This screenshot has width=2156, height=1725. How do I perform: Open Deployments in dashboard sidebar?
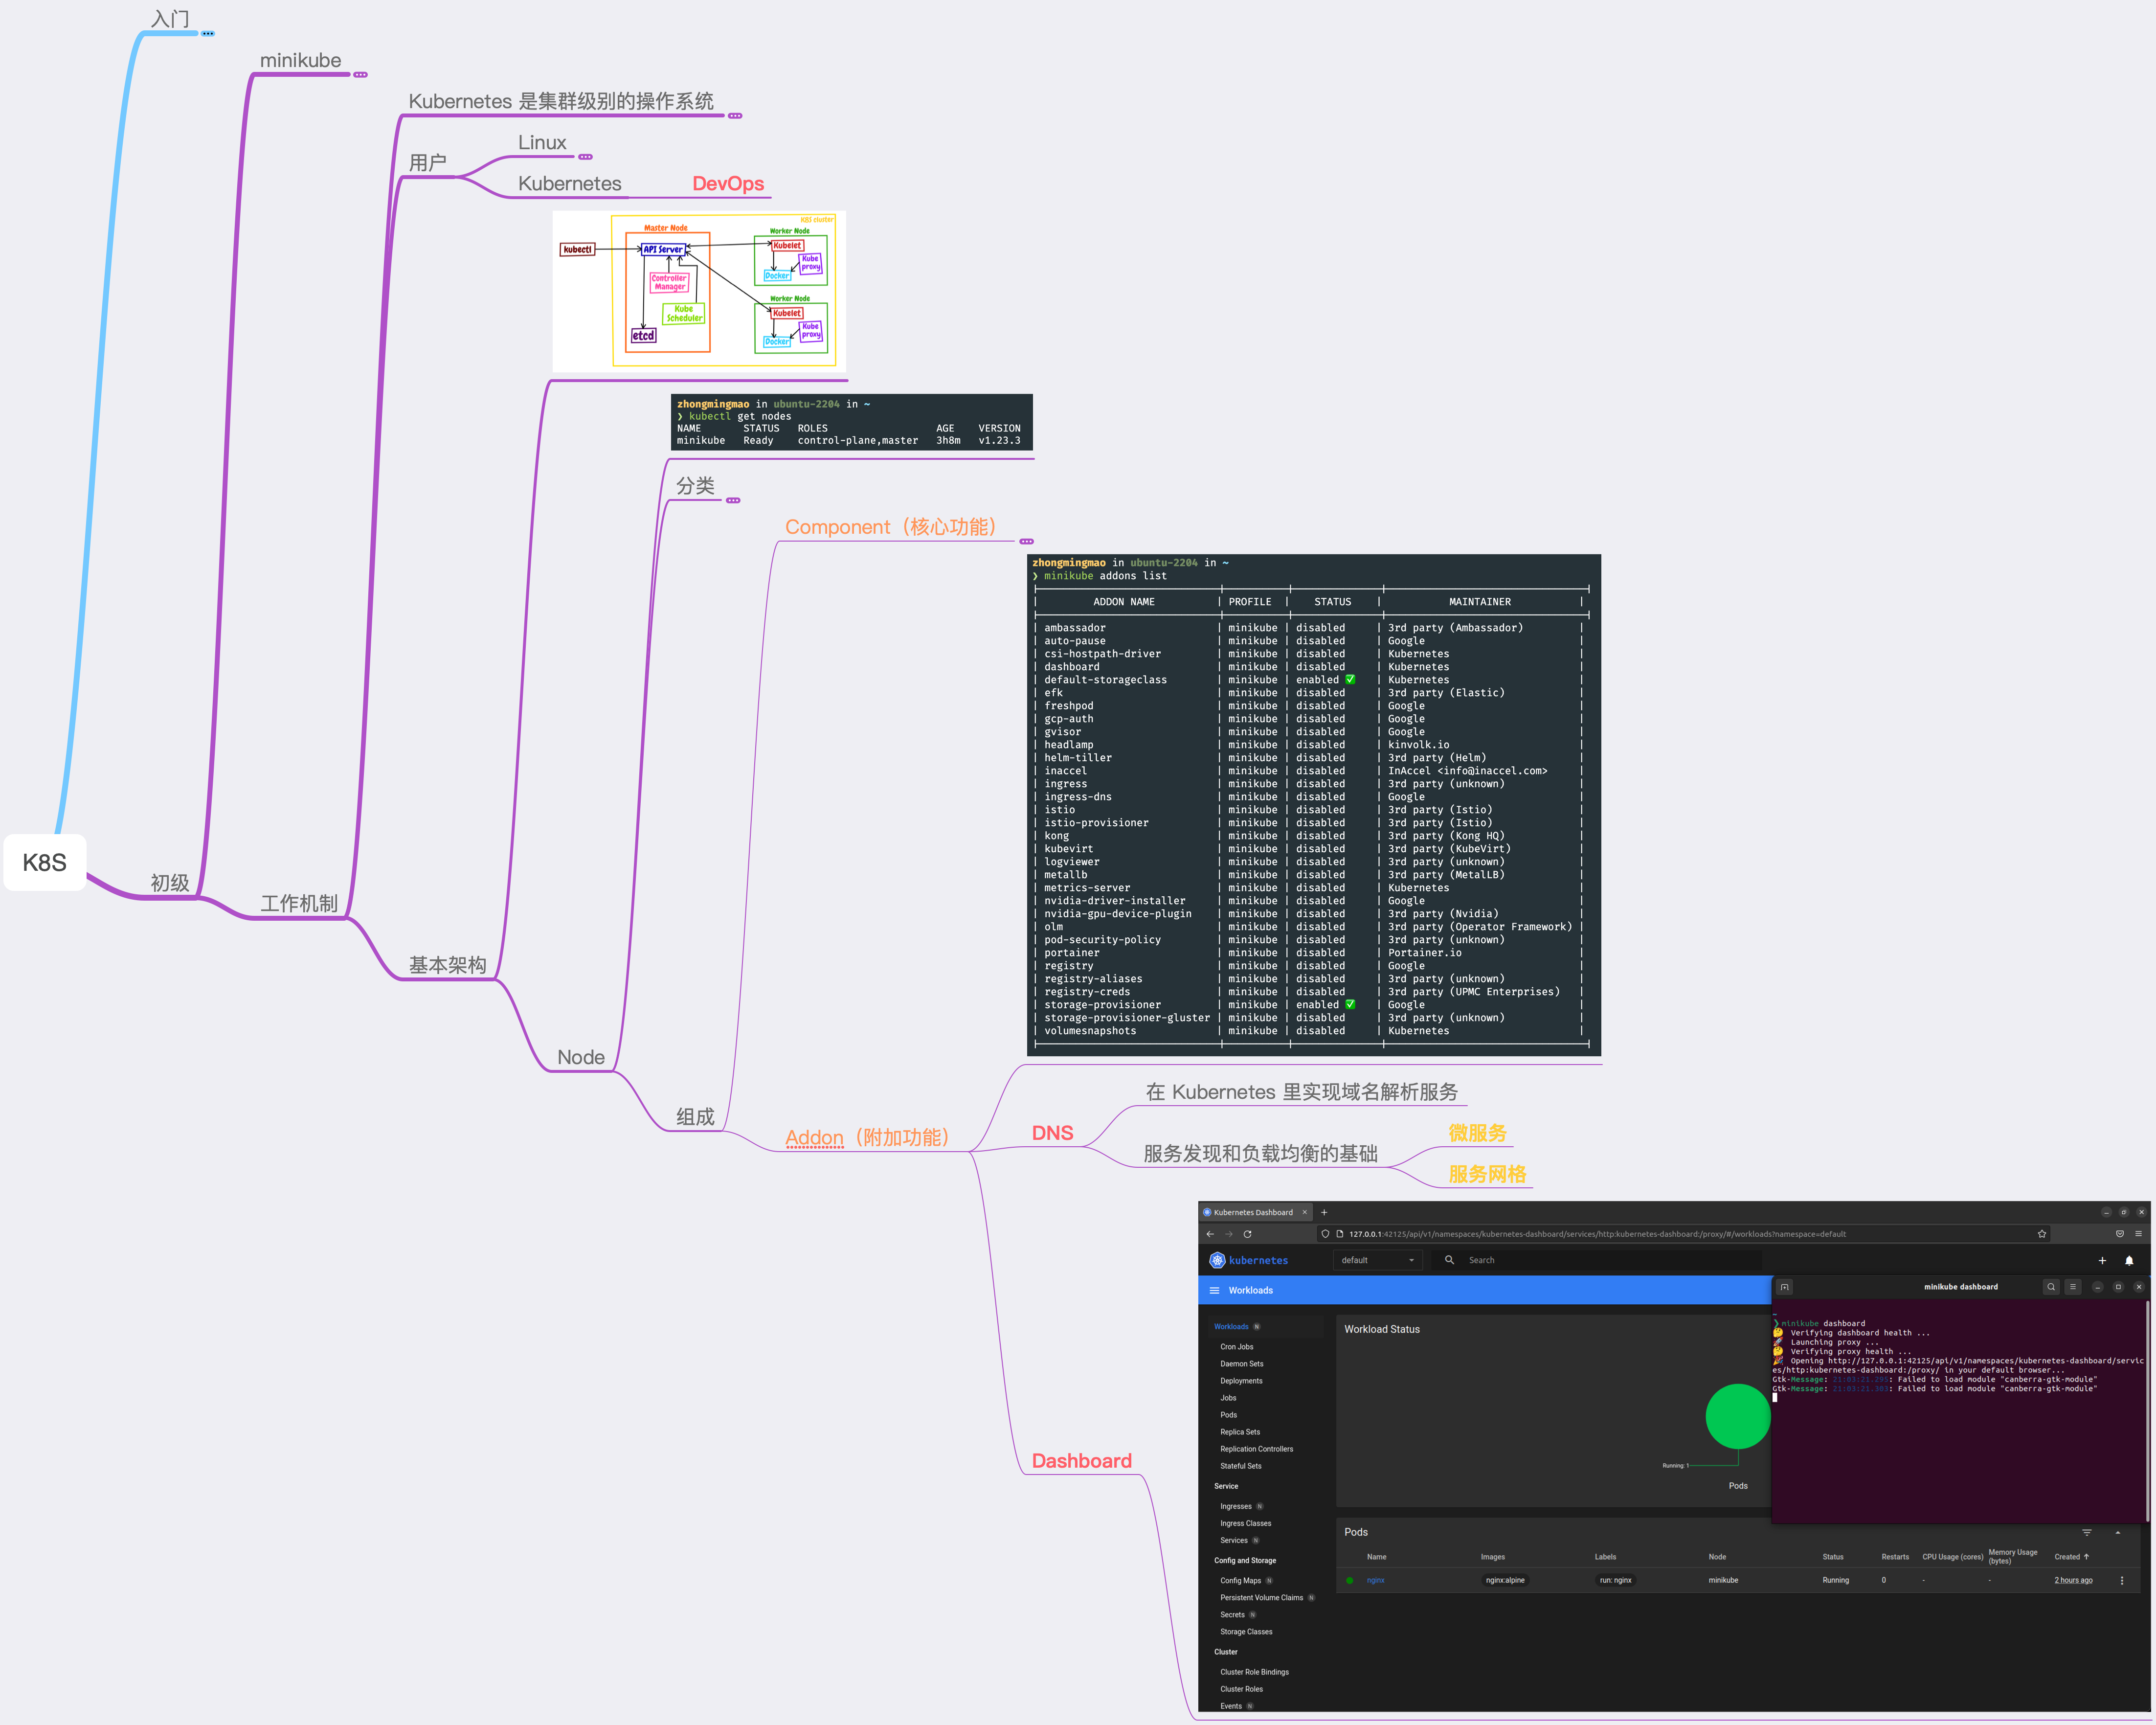tap(1241, 1381)
